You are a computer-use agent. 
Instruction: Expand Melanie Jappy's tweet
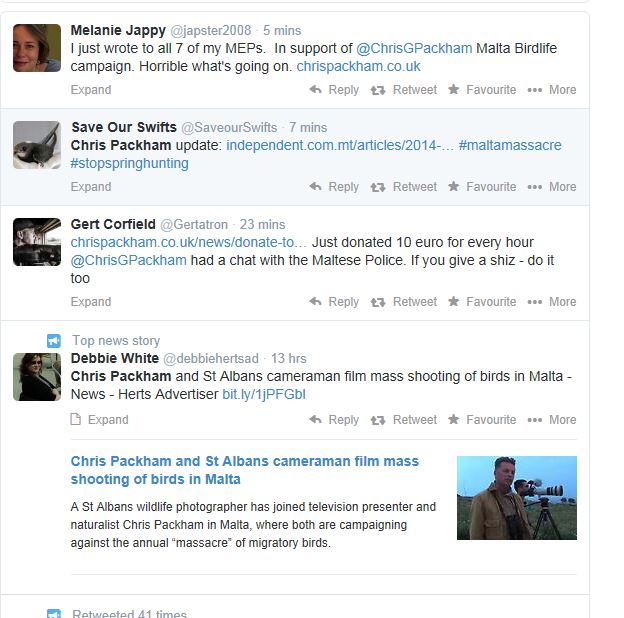[x=91, y=90]
